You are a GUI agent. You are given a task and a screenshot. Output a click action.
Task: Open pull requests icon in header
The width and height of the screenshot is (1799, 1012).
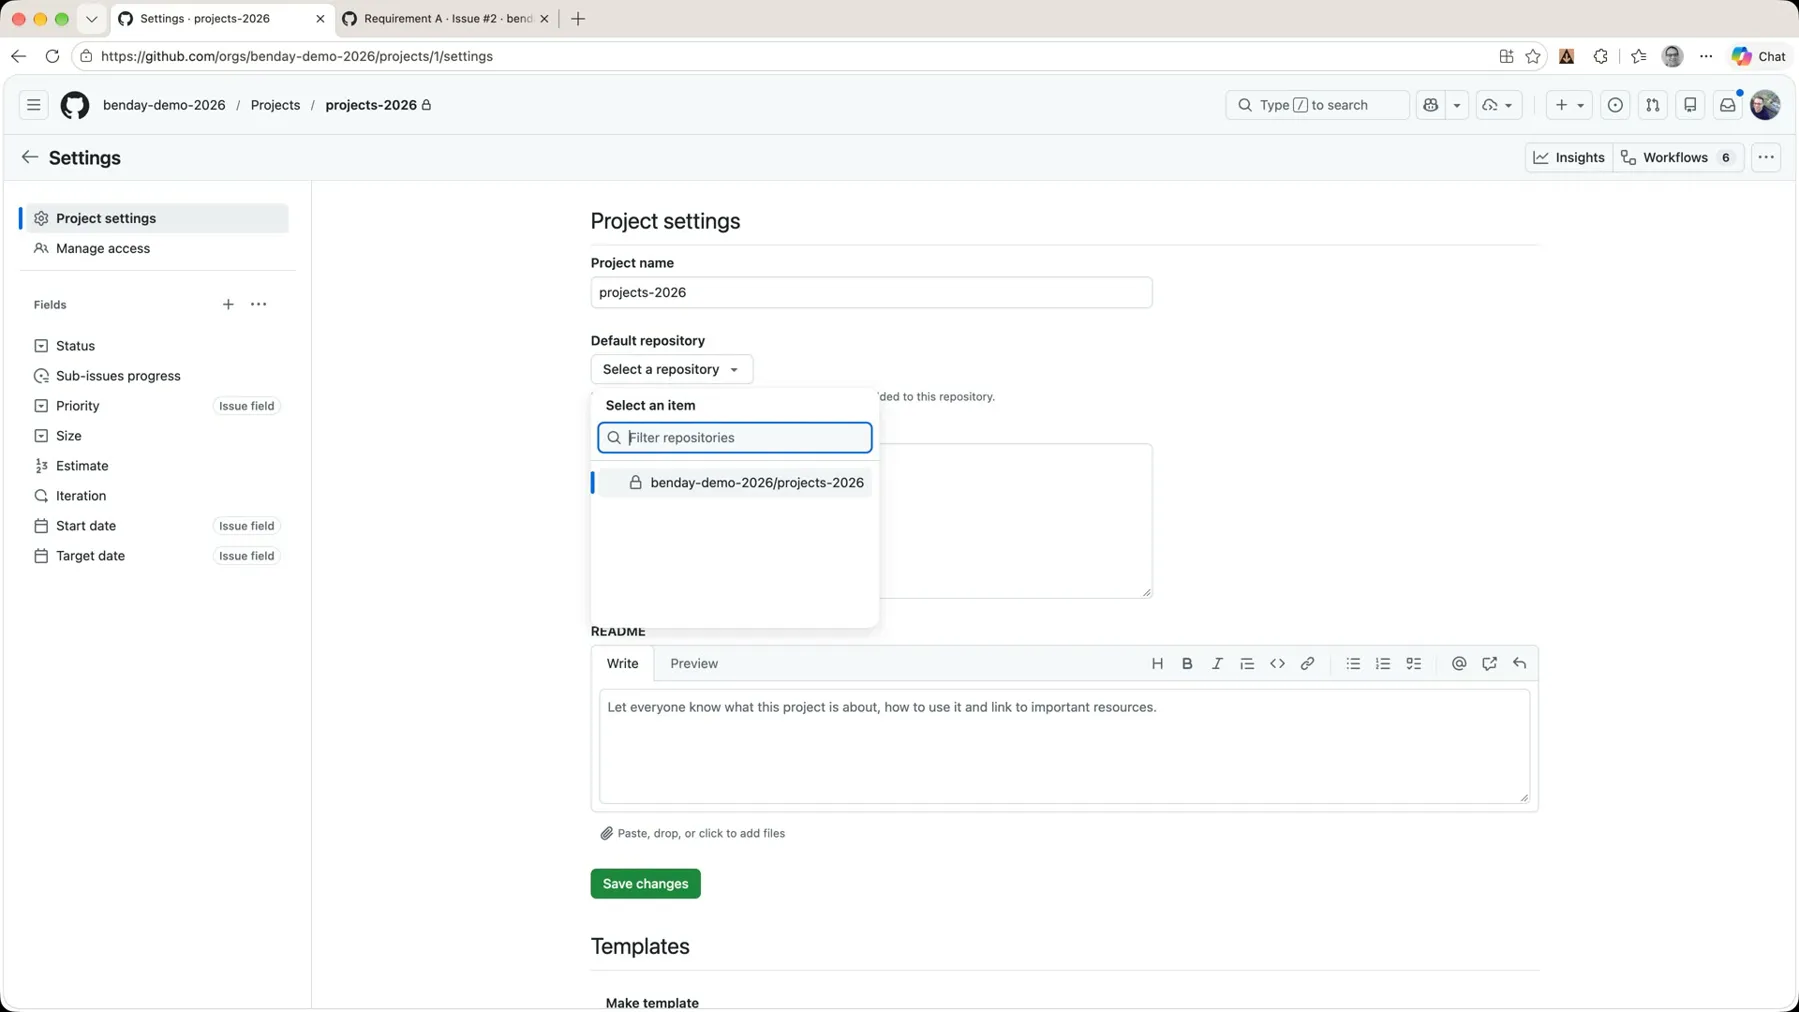pos(1653,105)
